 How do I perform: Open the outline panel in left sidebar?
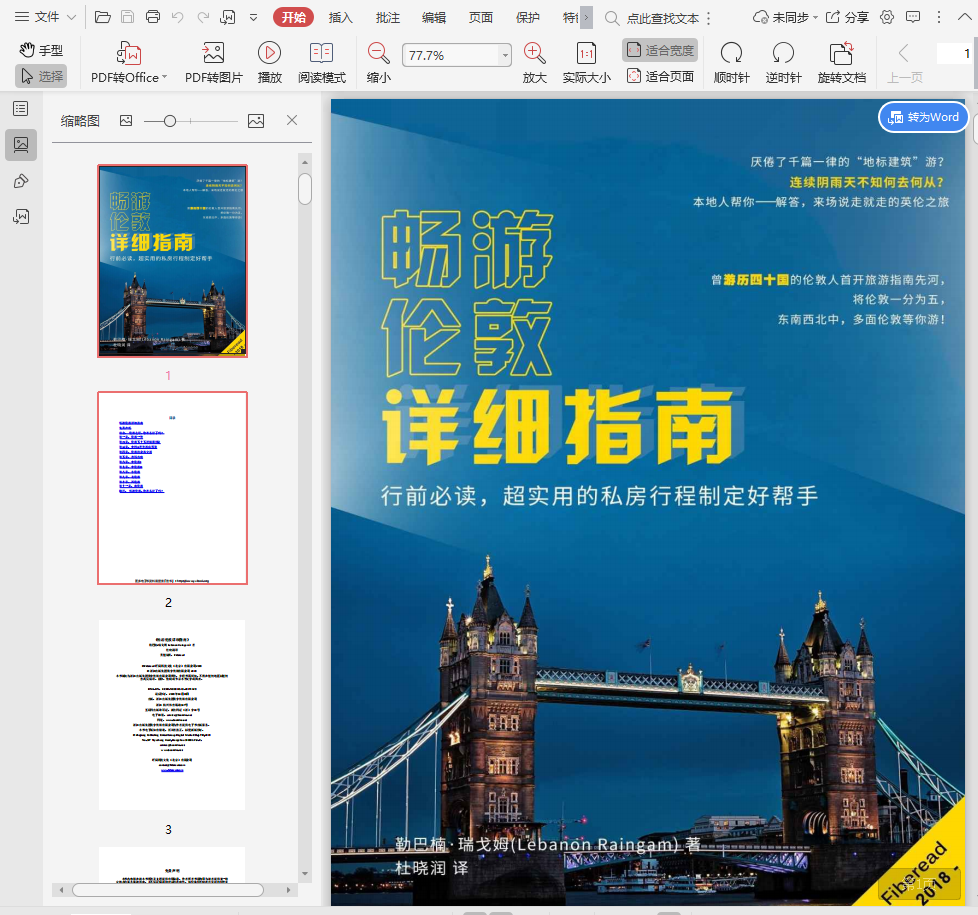pyautogui.click(x=20, y=108)
